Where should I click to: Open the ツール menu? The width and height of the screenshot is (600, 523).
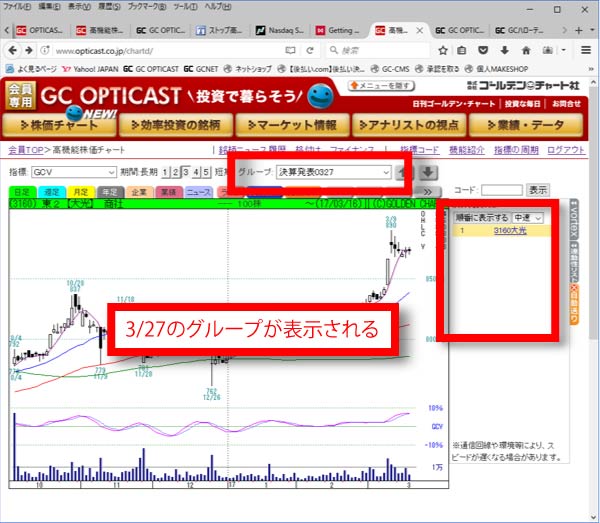pyautogui.click(x=185, y=7)
